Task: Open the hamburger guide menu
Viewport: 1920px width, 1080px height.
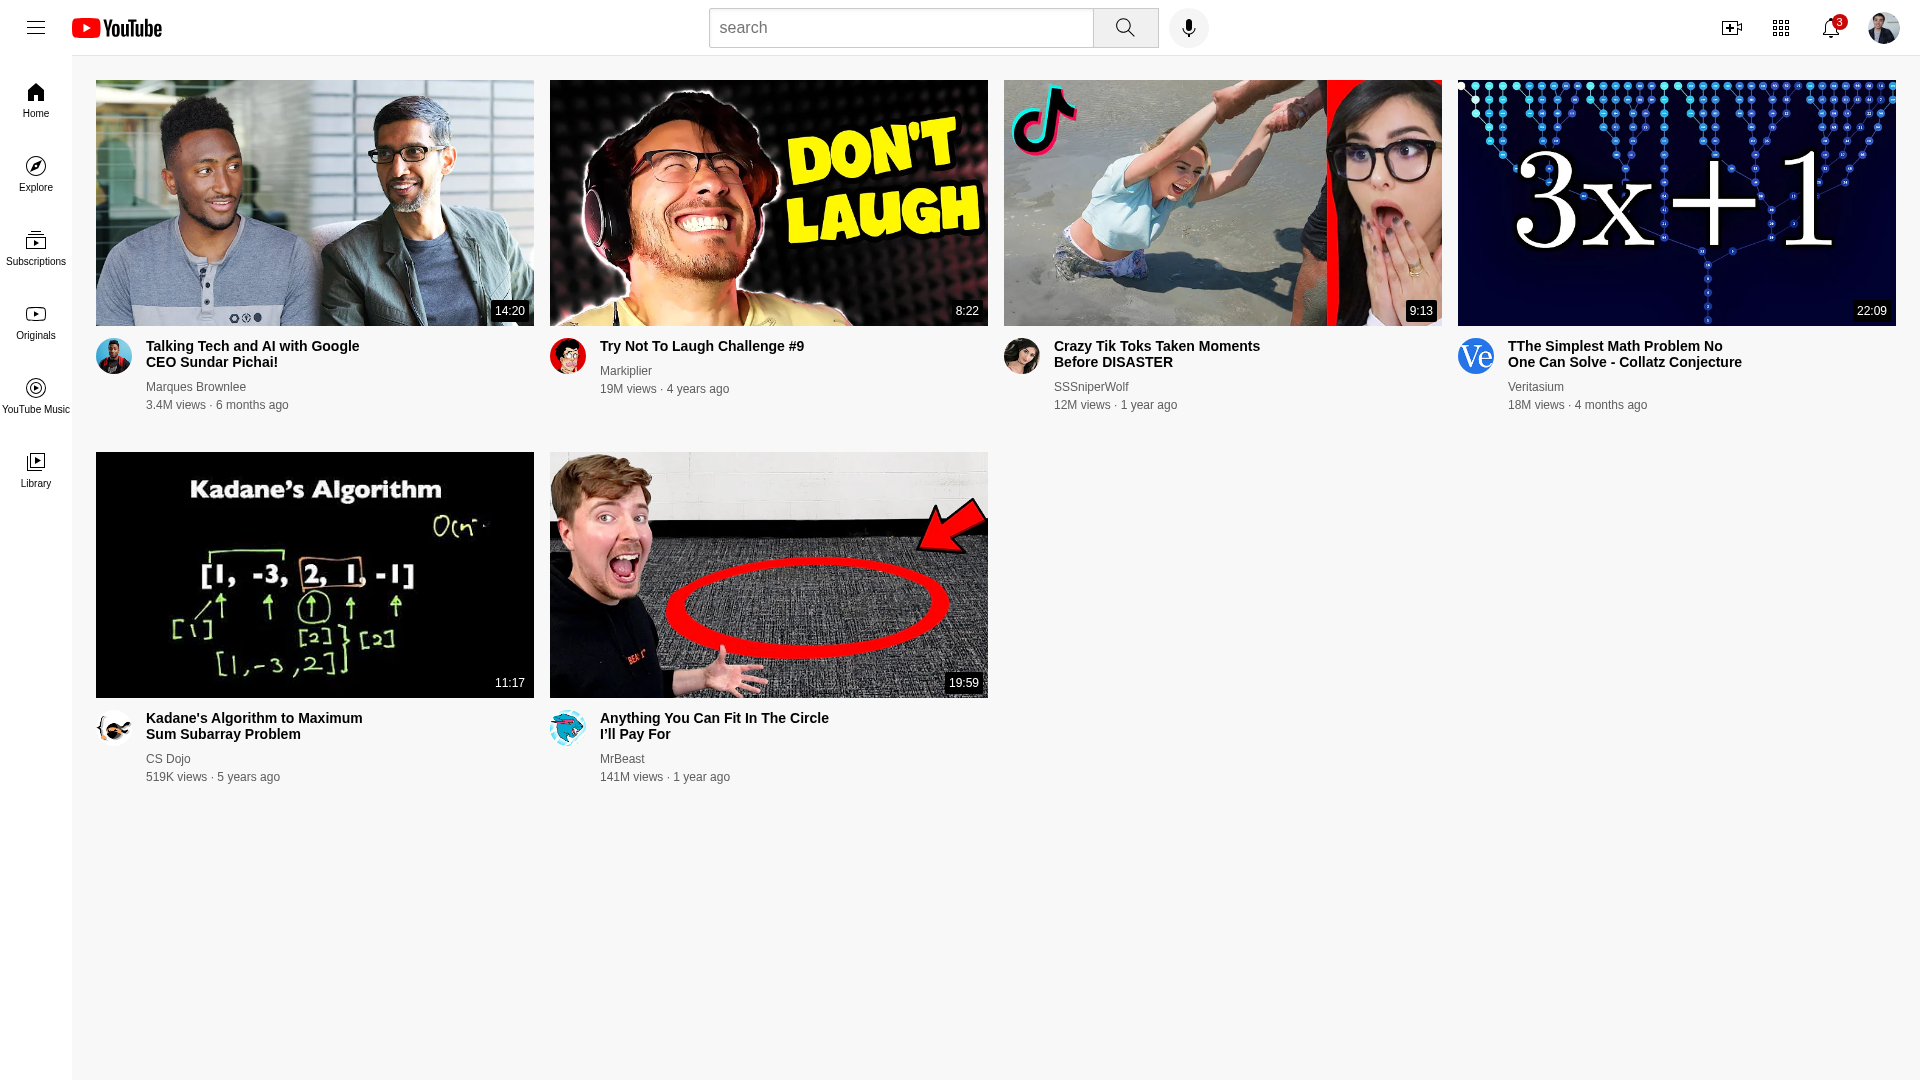Action: pos(36,28)
